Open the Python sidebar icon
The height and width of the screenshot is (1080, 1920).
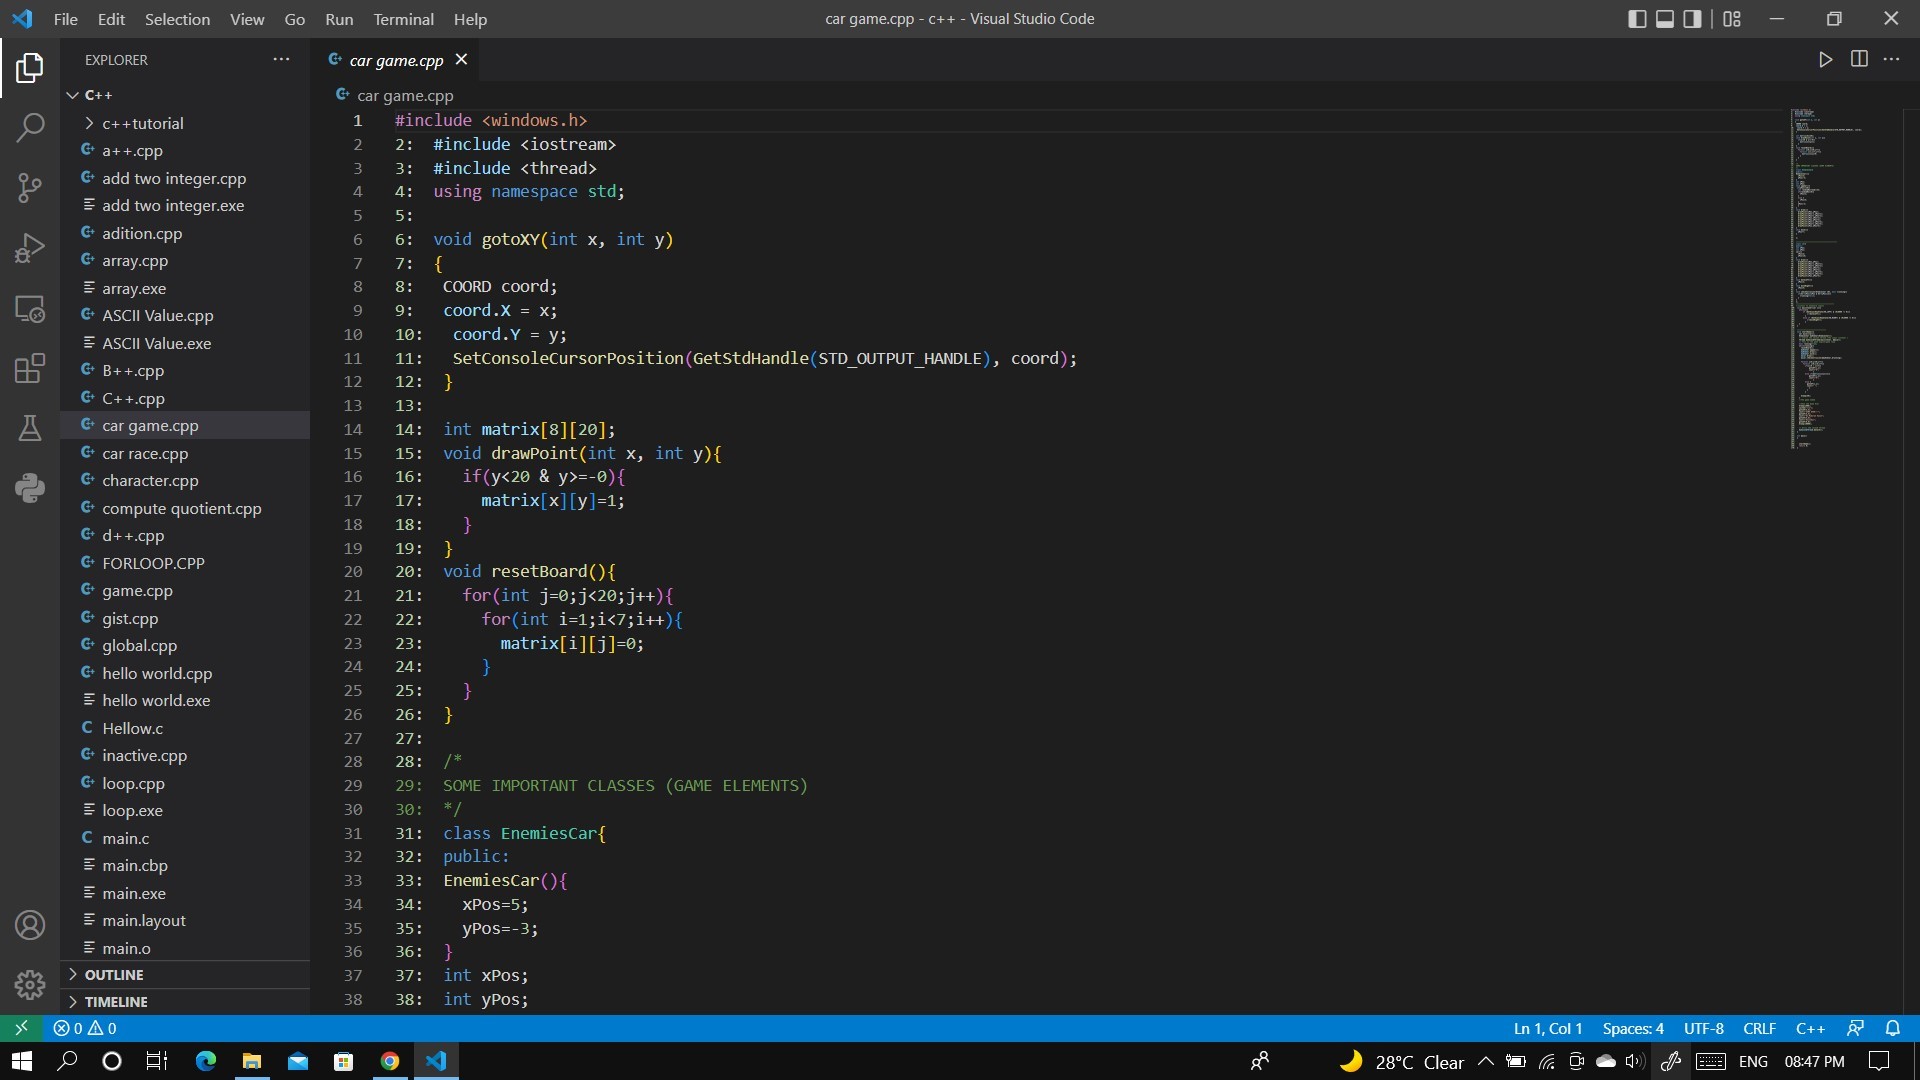[x=30, y=488]
